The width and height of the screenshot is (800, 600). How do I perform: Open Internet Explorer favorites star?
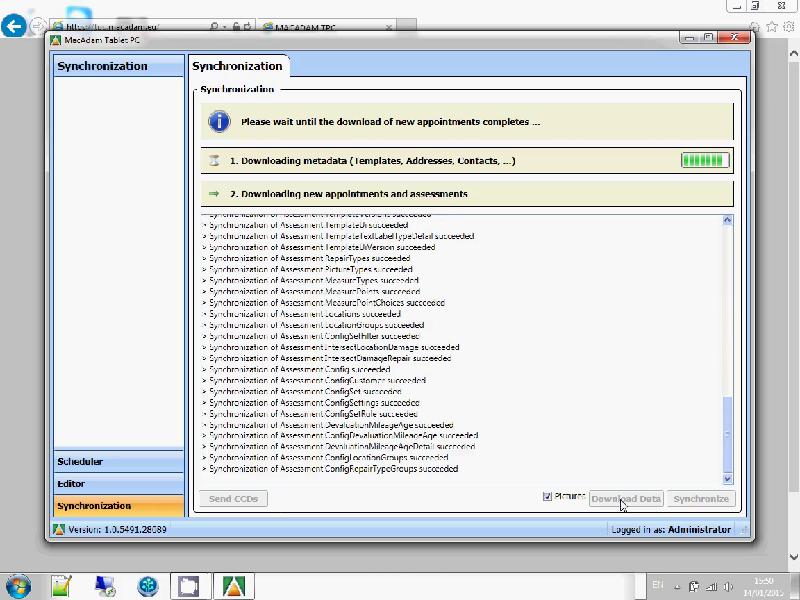(x=772, y=26)
